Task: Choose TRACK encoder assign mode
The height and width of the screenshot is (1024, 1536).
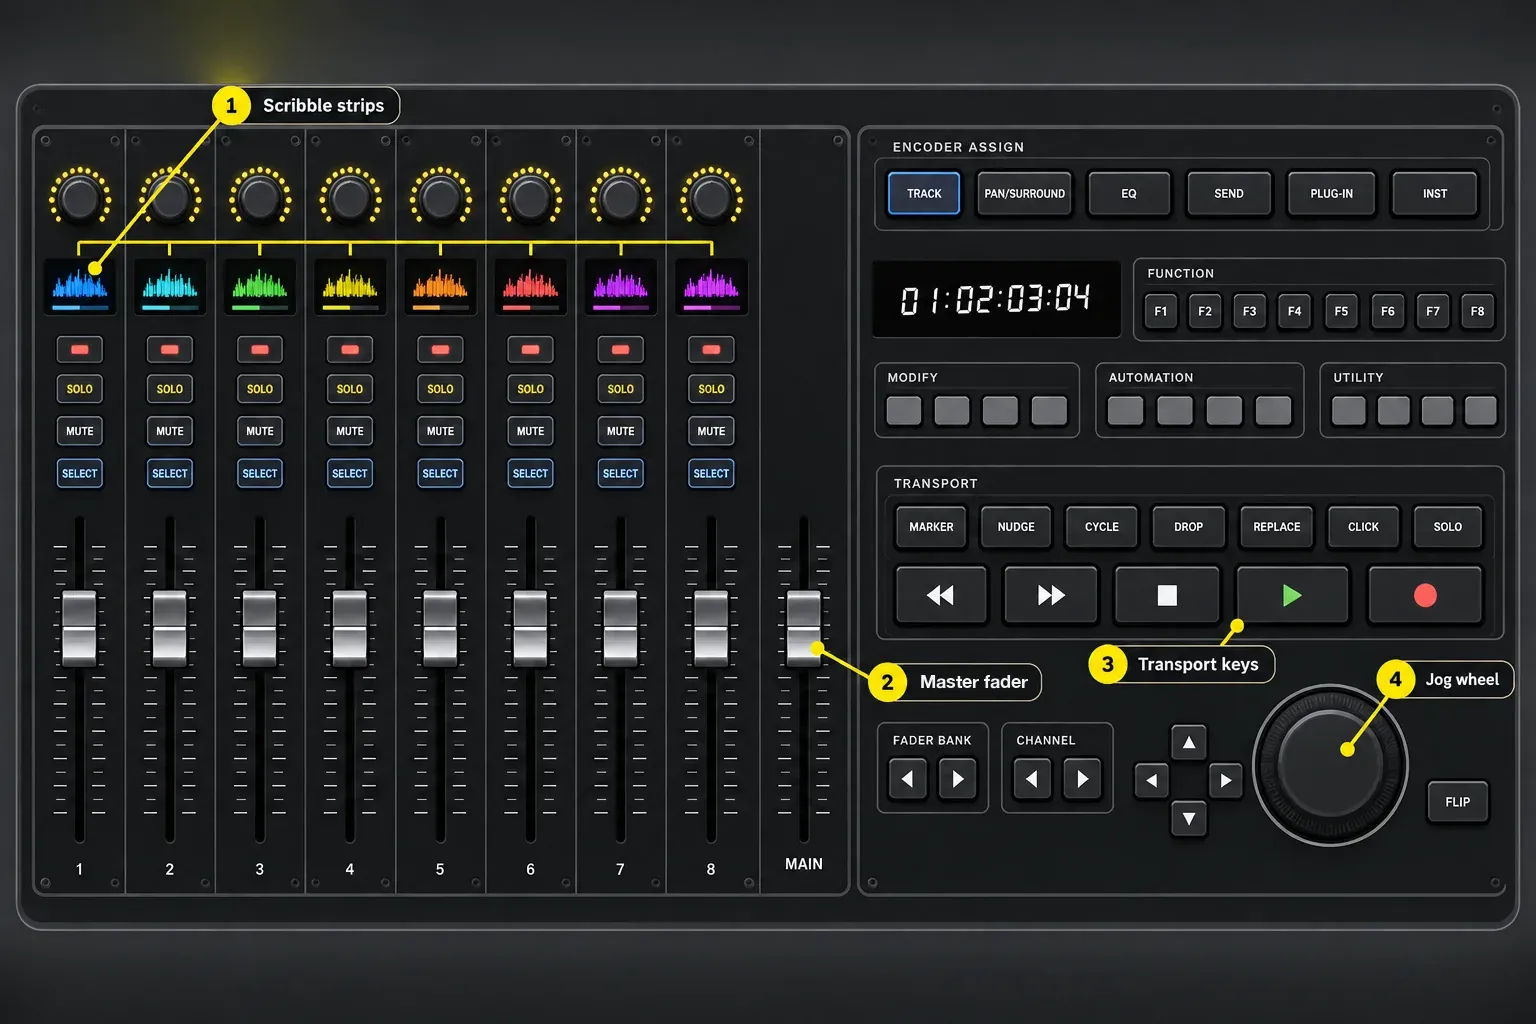Action: tap(924, 193)
